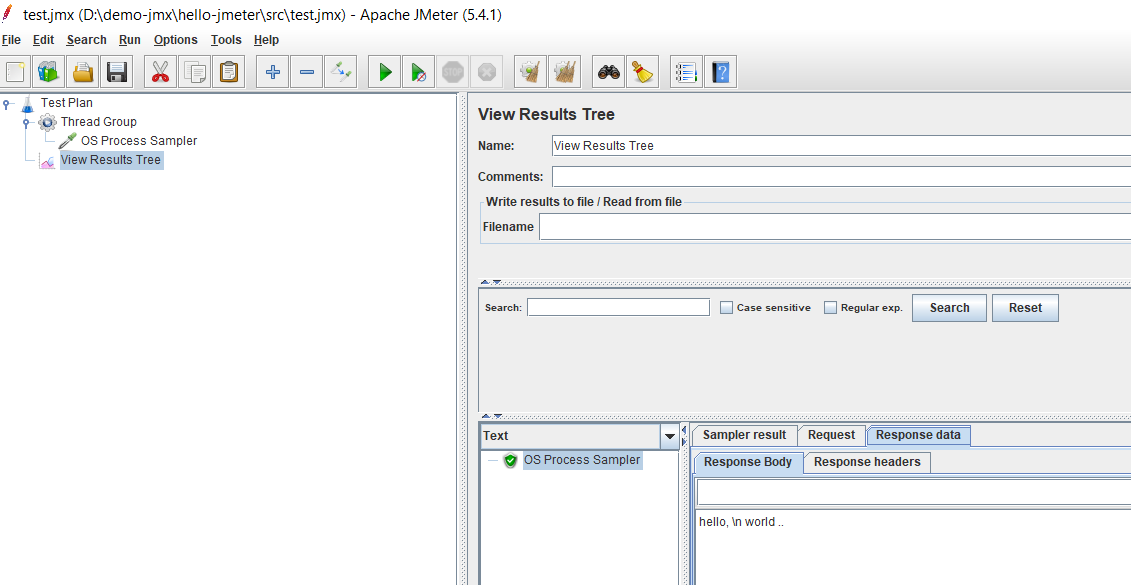
Task: Switch to the Sampler result tab
Action: coord(744,435)
